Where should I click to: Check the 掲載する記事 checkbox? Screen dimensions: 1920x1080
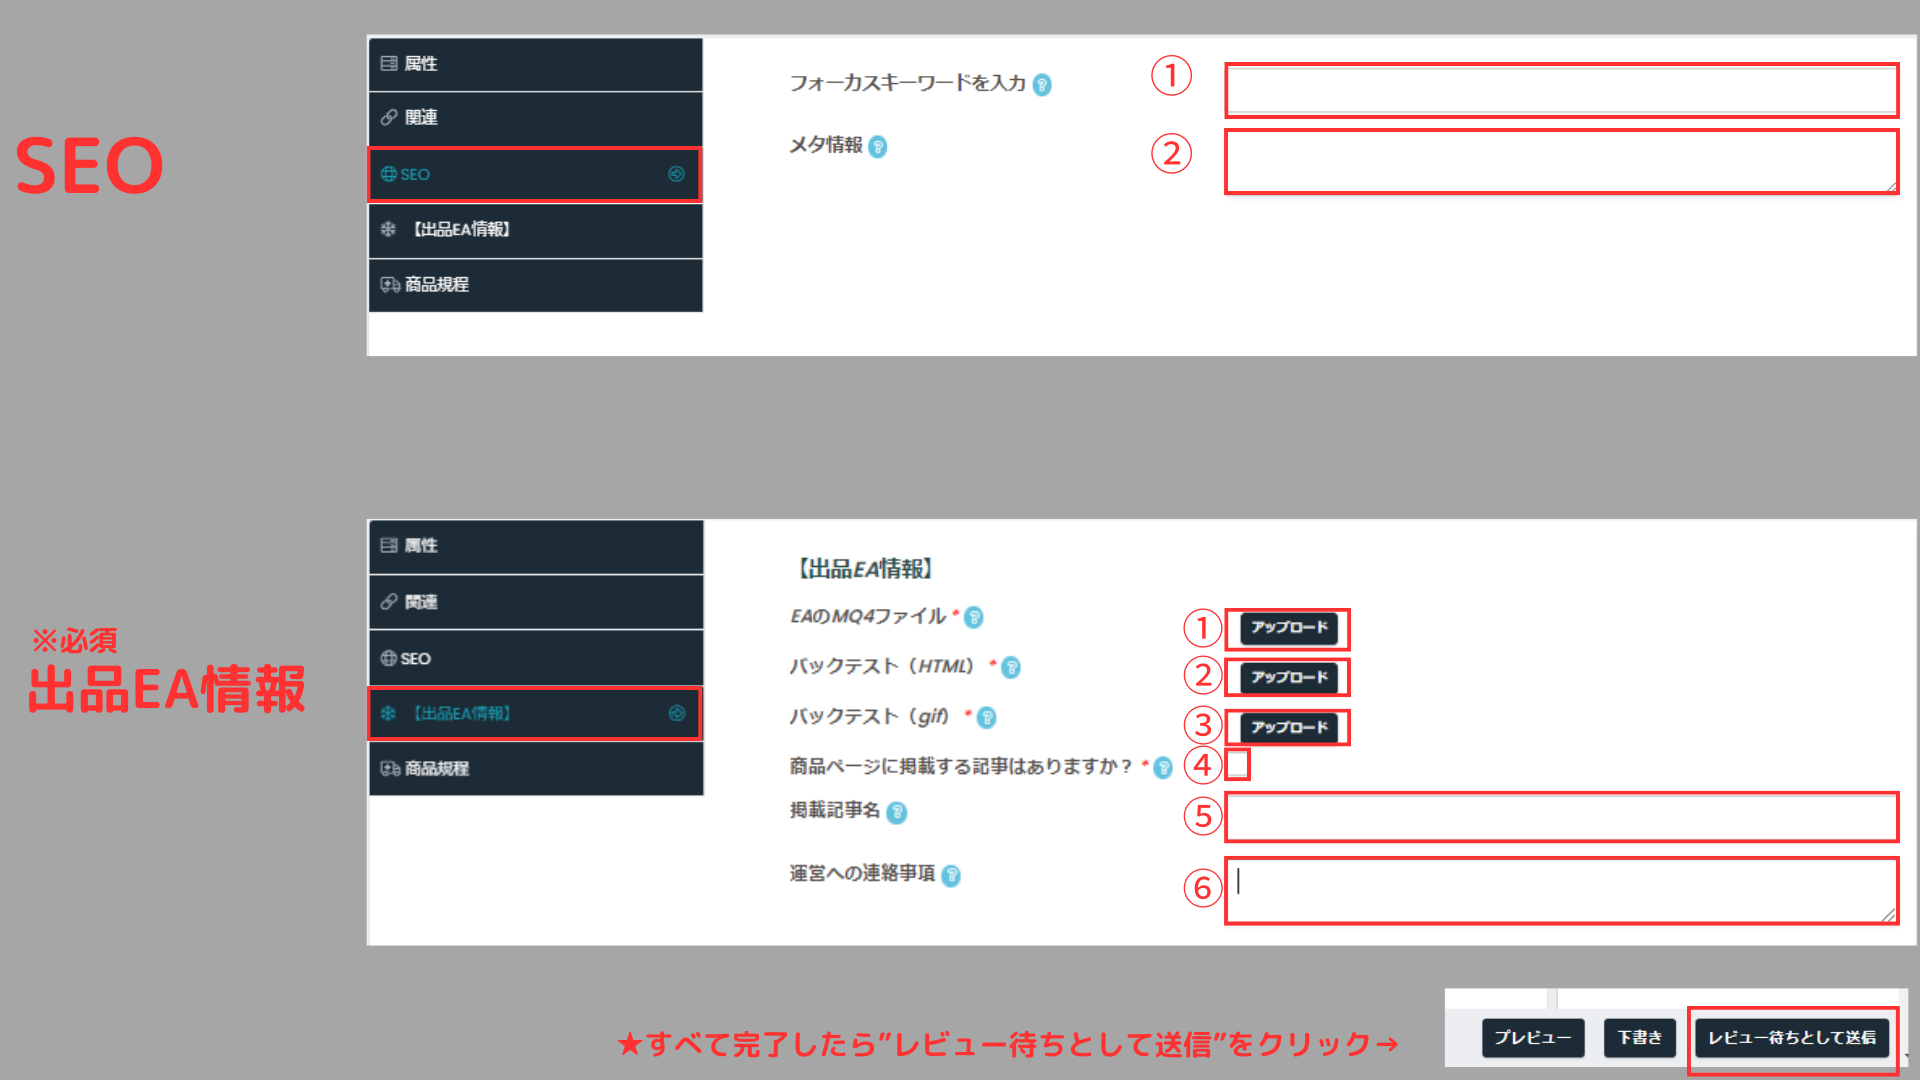[x=1237, y=764]
